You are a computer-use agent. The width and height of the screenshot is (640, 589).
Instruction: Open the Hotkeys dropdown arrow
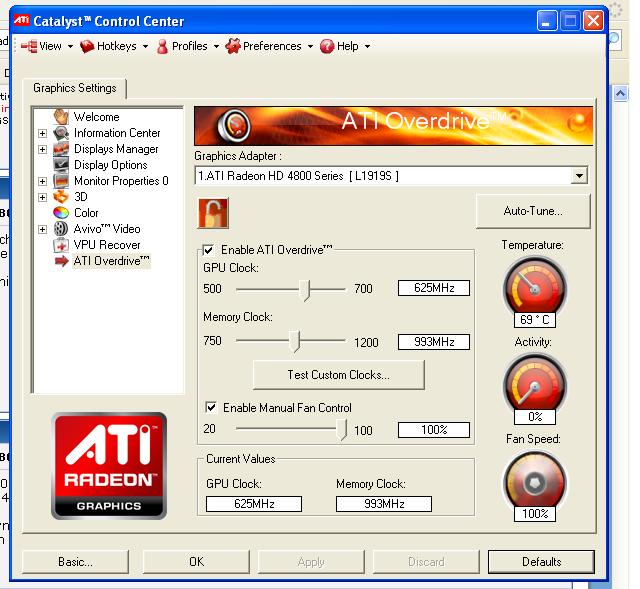coord(145,47)
